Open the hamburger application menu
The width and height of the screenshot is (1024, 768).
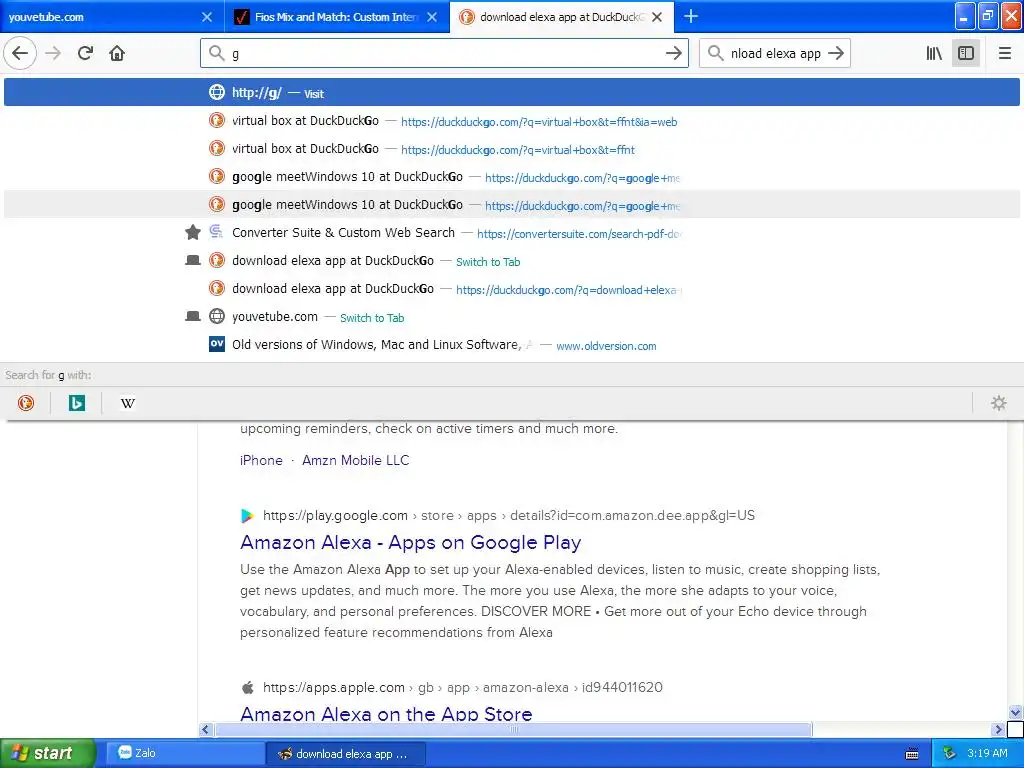tap(1004, 53)
